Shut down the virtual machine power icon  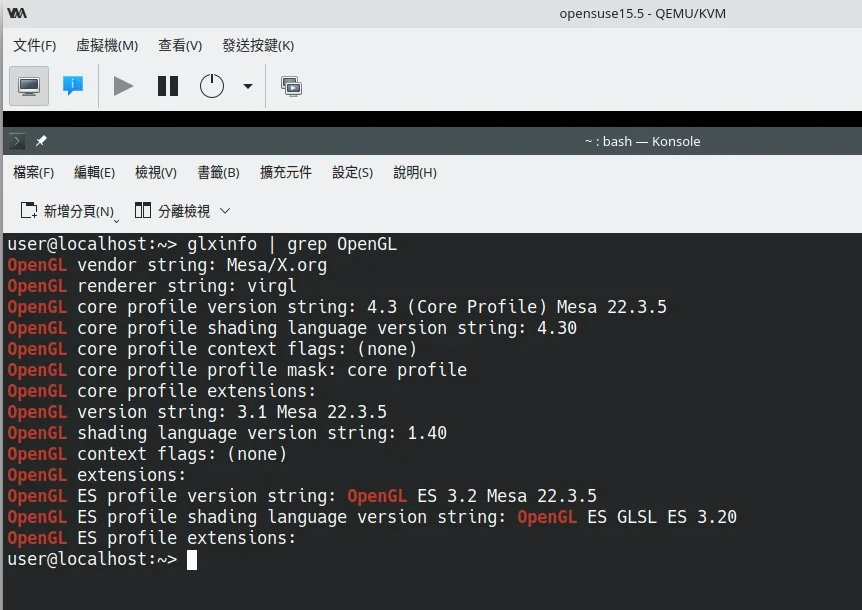(x=212, y=86)
